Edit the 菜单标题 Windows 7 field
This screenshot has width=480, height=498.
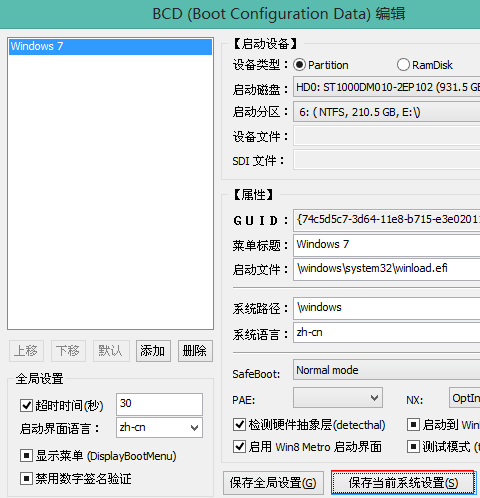(387, 245)
